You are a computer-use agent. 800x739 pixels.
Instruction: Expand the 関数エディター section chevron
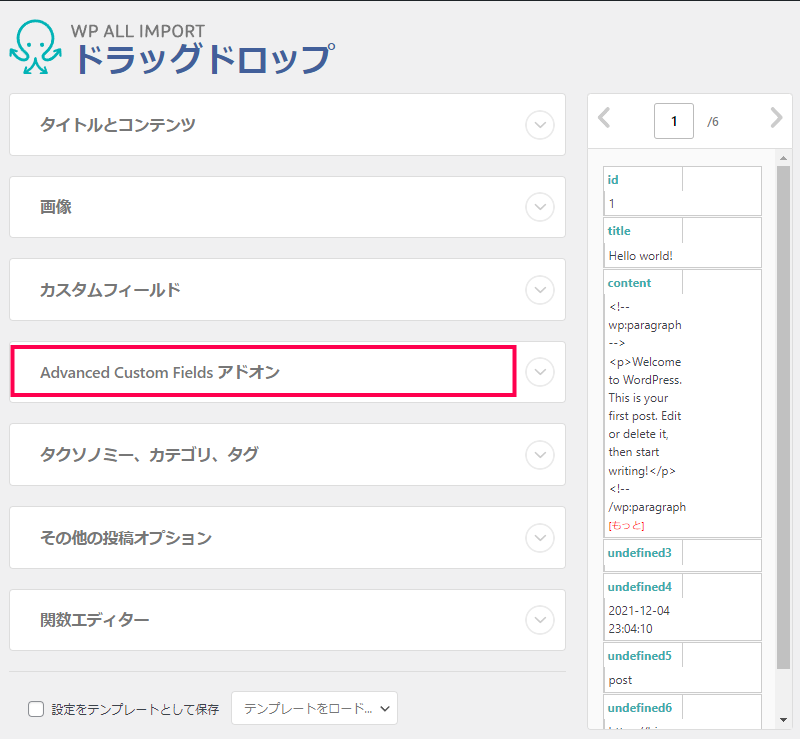click(540, 620)
